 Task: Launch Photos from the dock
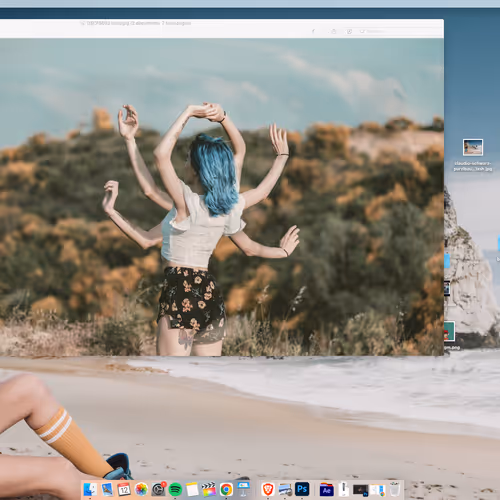coord(141,489)
